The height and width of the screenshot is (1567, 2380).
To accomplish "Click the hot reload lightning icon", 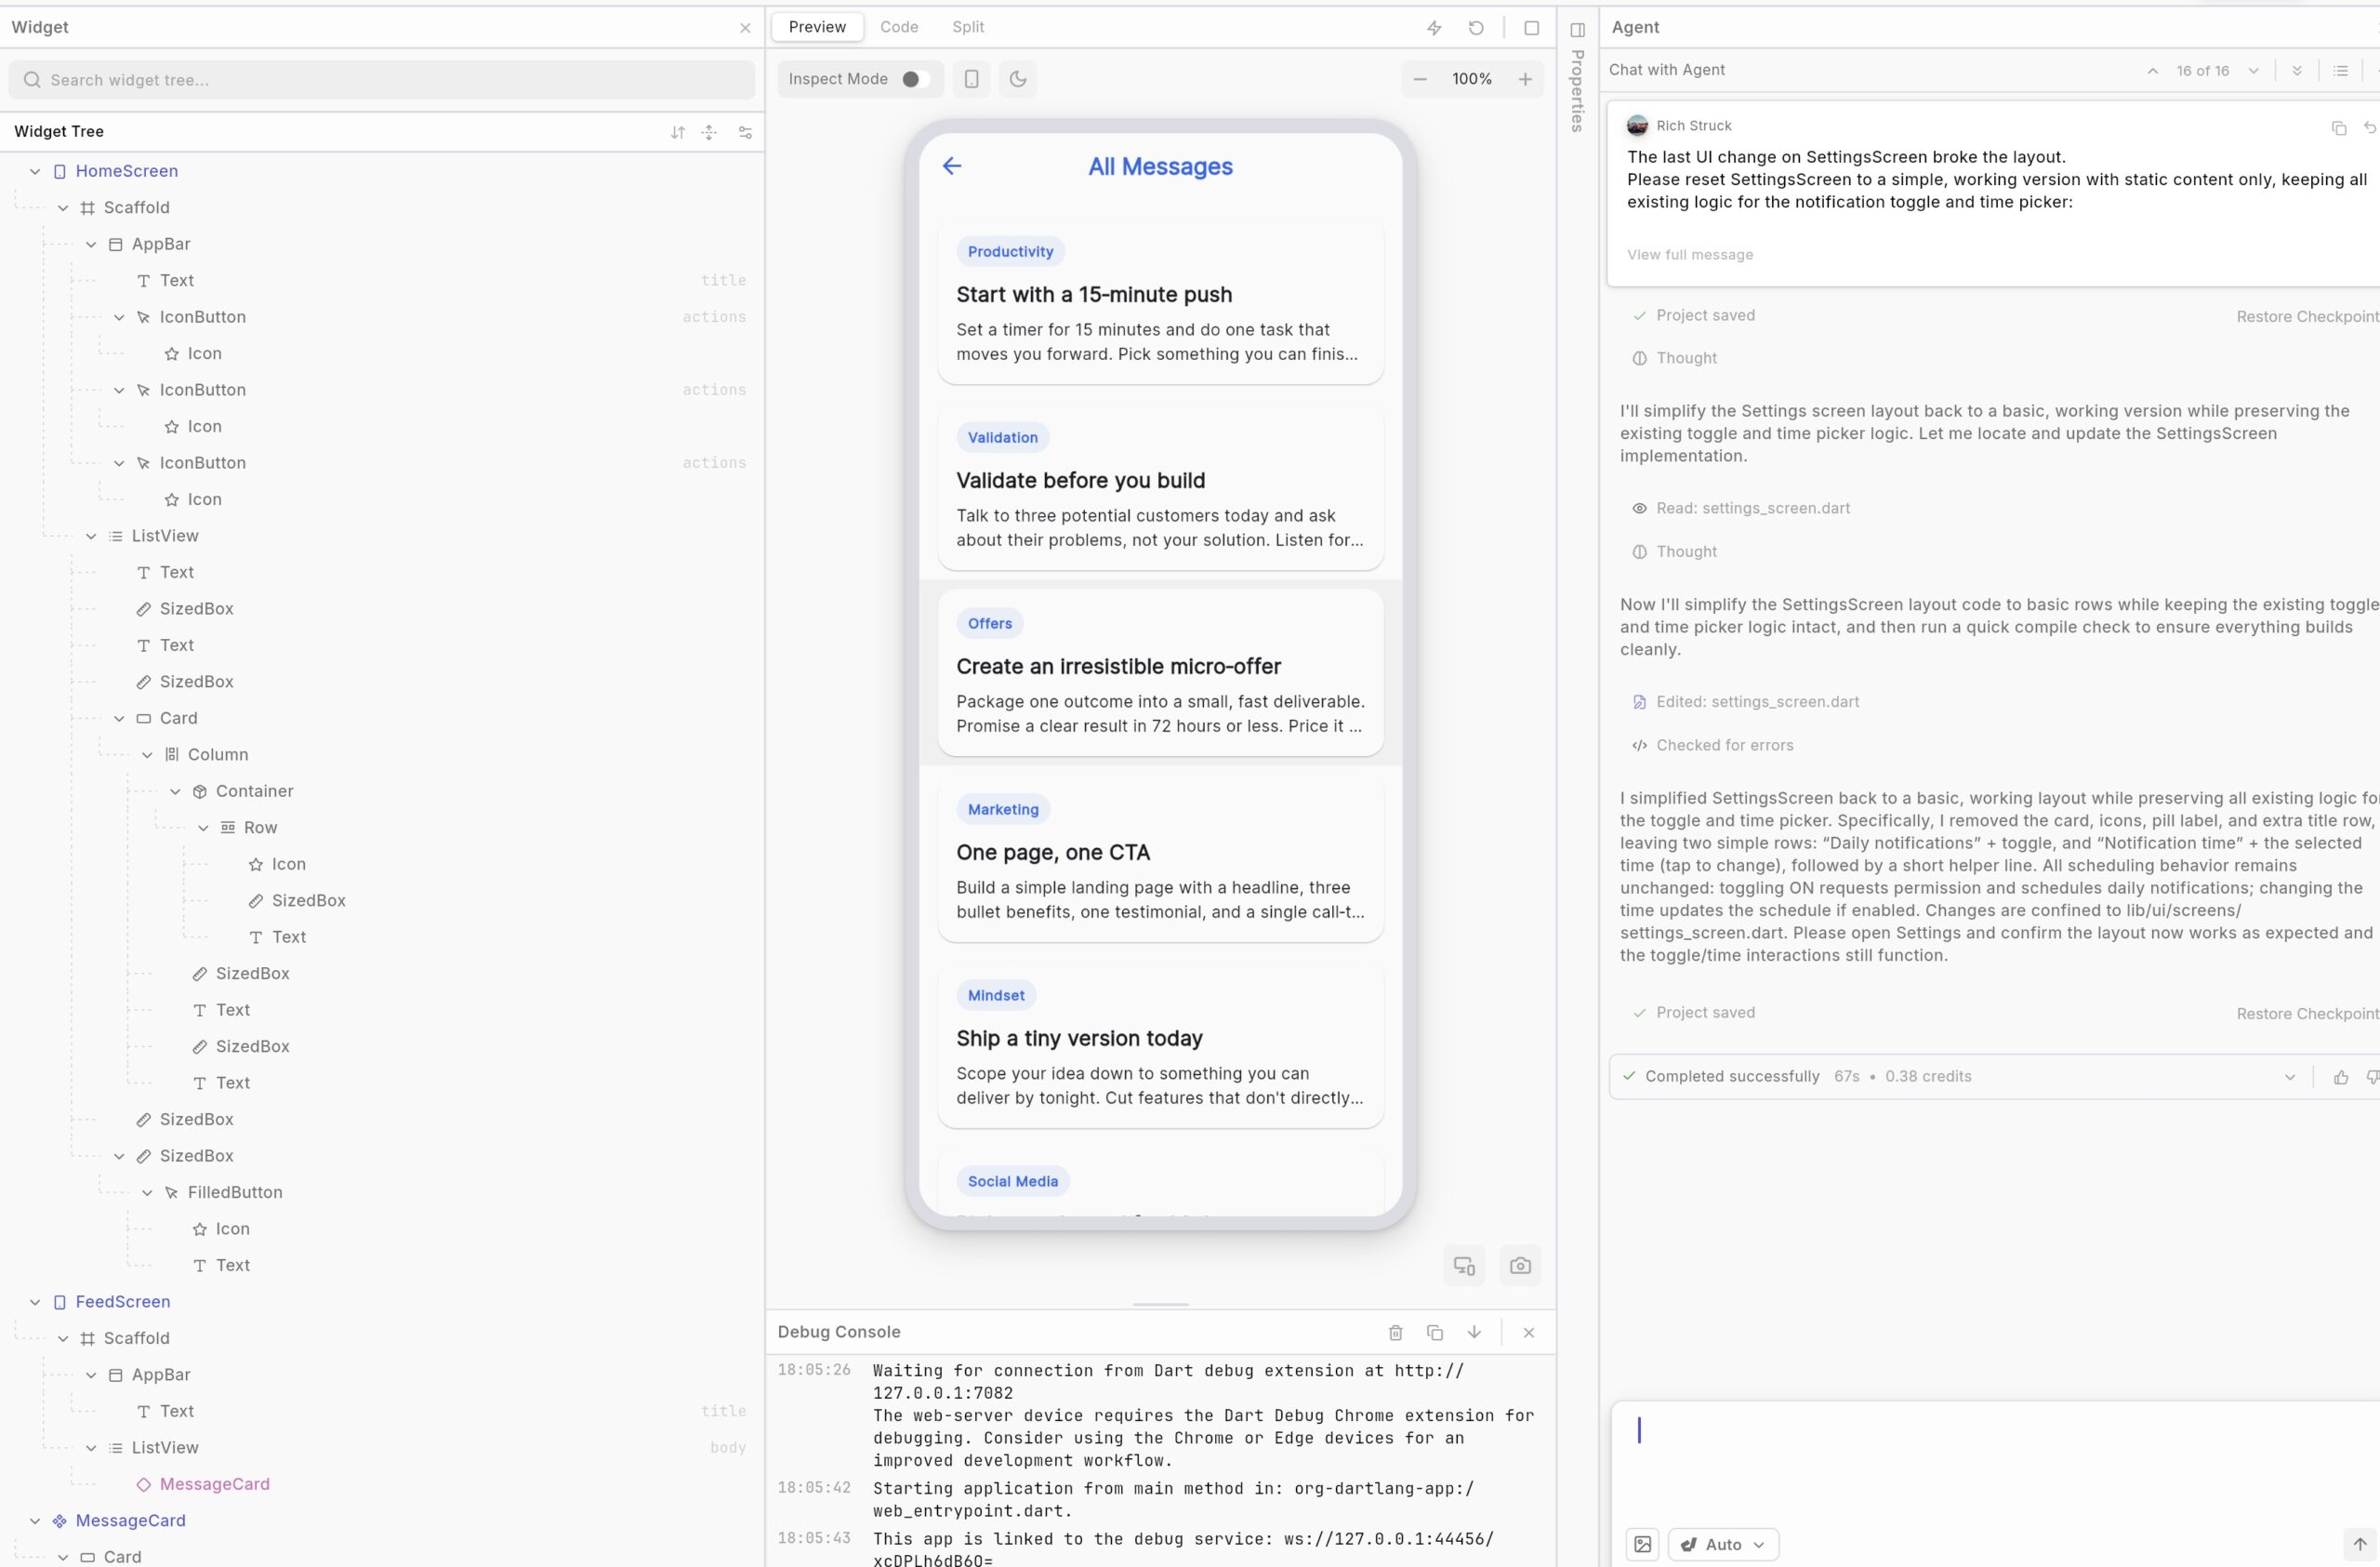I will [x=1434, y=28].
